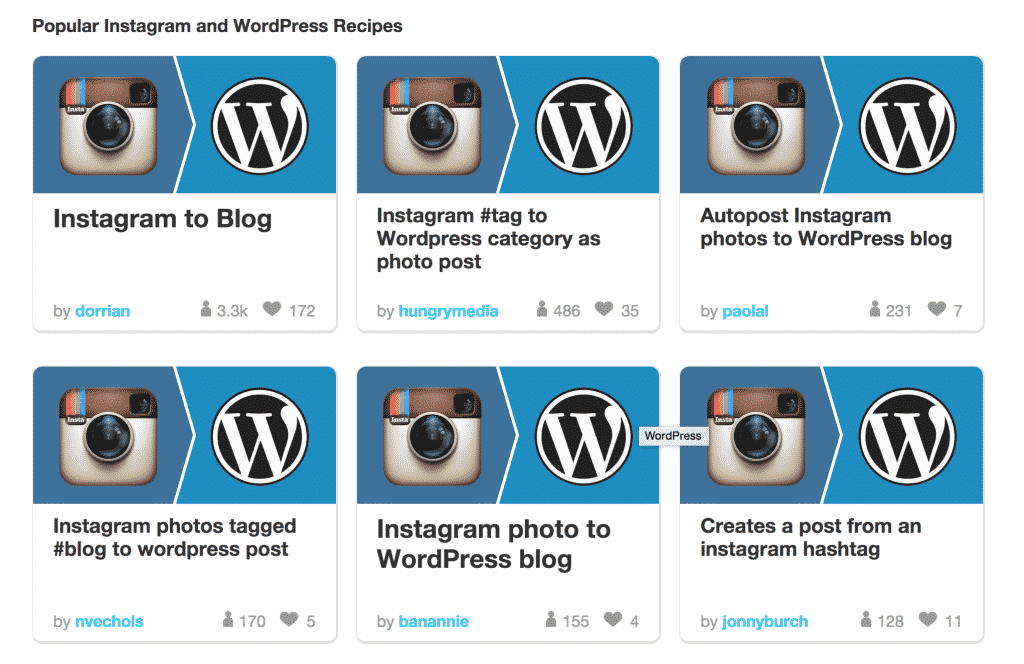The width and height of the screenshot is (1024, 664).
Task: Click the Instagram icon on the nvechols recipe
Action: (x=108, y=436)
